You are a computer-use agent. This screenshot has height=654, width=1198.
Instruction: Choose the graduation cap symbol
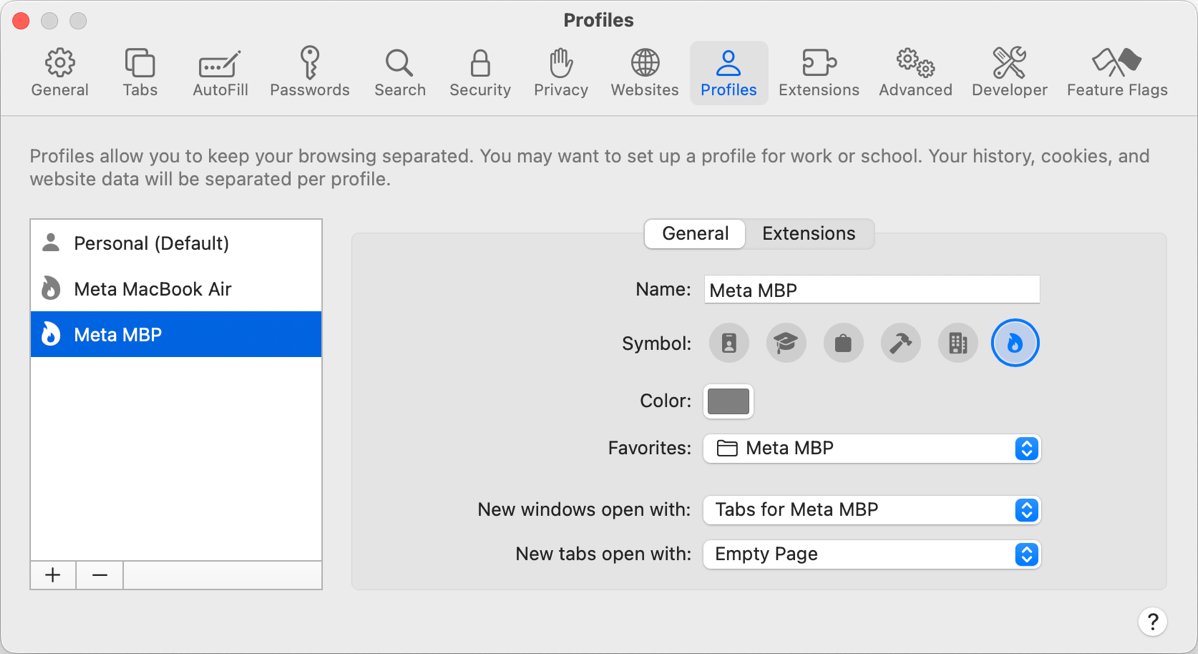coord(786,343)
